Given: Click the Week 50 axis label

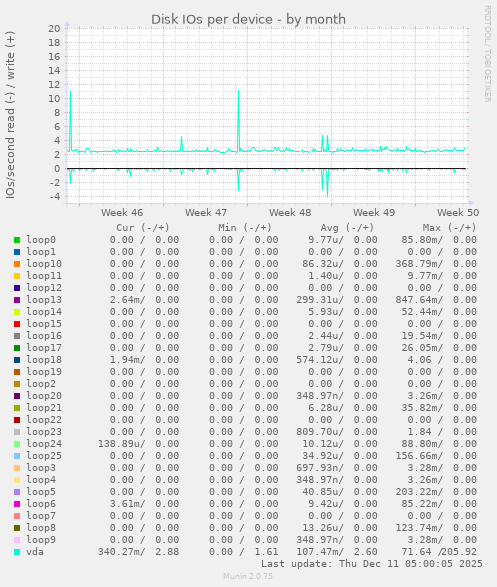Looking at the screenshot, I should point(458,213).
